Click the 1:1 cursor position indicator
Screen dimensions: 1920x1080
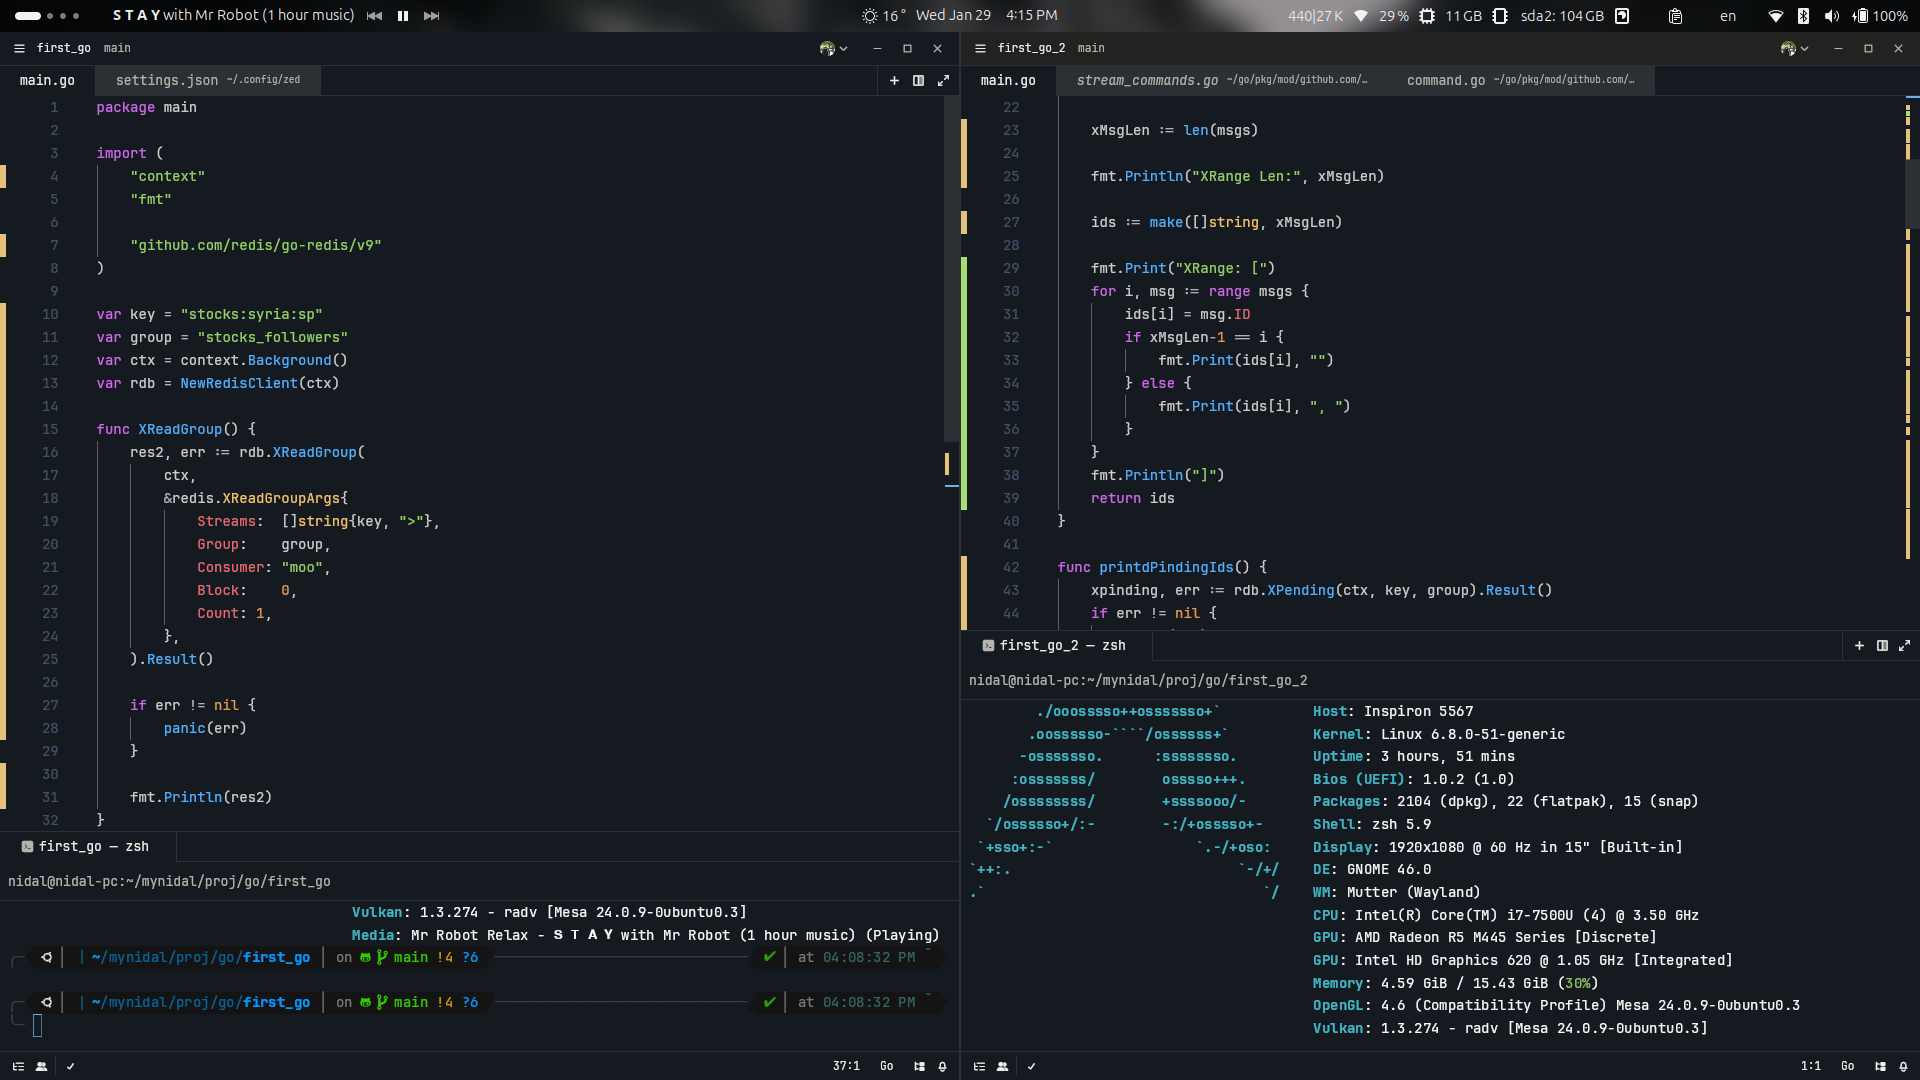coord(1810,1067)
